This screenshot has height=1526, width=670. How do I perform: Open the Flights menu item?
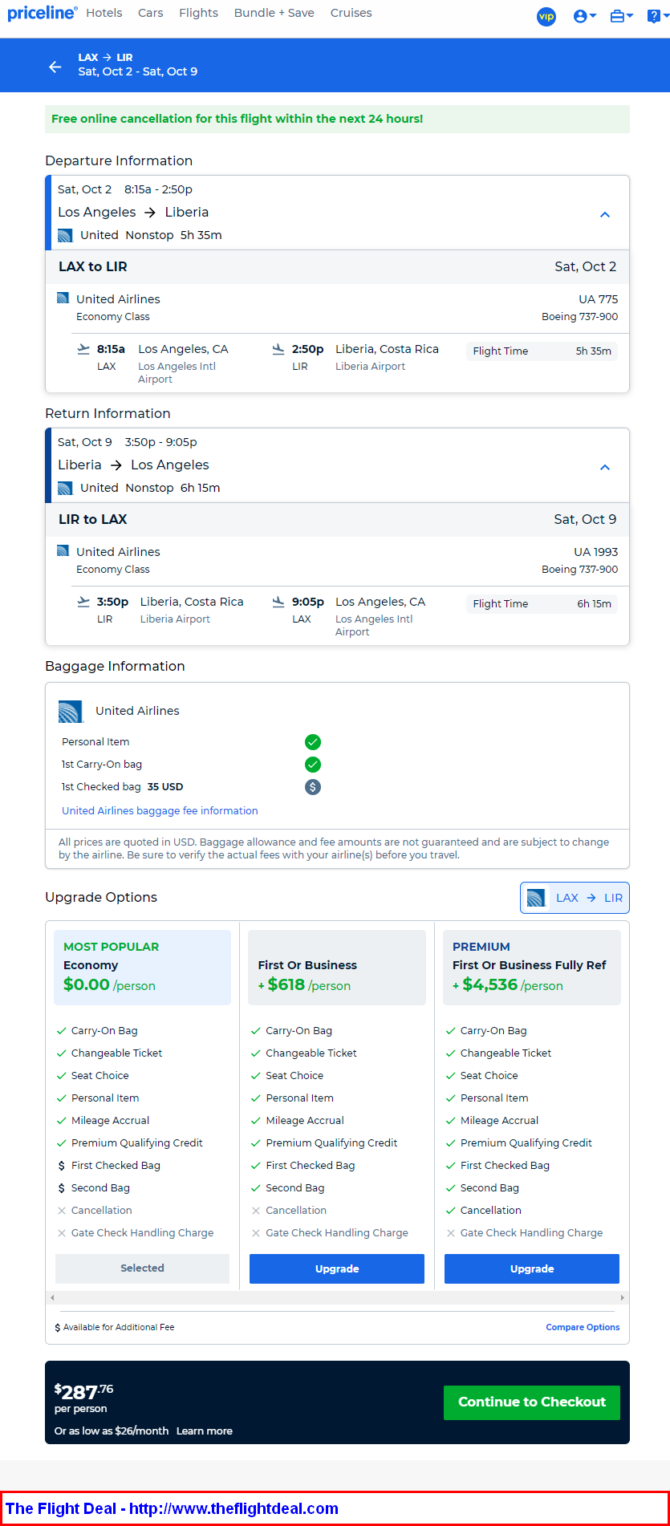pos(199,13)
